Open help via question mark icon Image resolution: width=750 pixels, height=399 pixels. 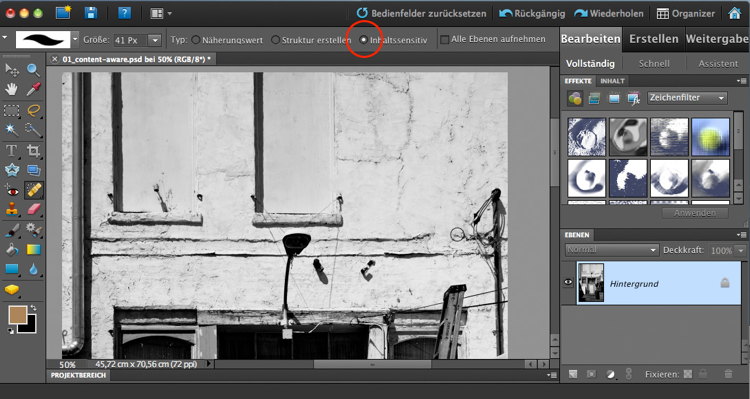tap(124, 13)
